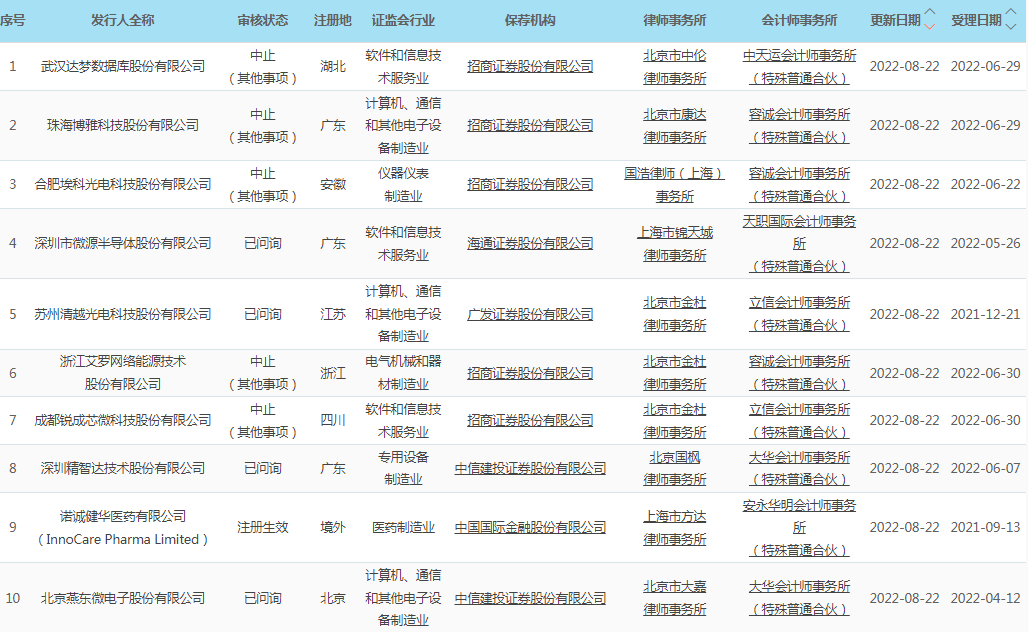Viewport: 1028px width, 632px height.
Task: Open 海通证券股份有限公司 sponsor link
Action: pos(530,243)
